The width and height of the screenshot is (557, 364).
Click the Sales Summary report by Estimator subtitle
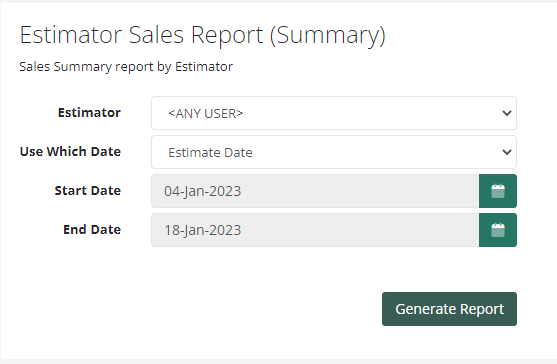pos(126,67)
